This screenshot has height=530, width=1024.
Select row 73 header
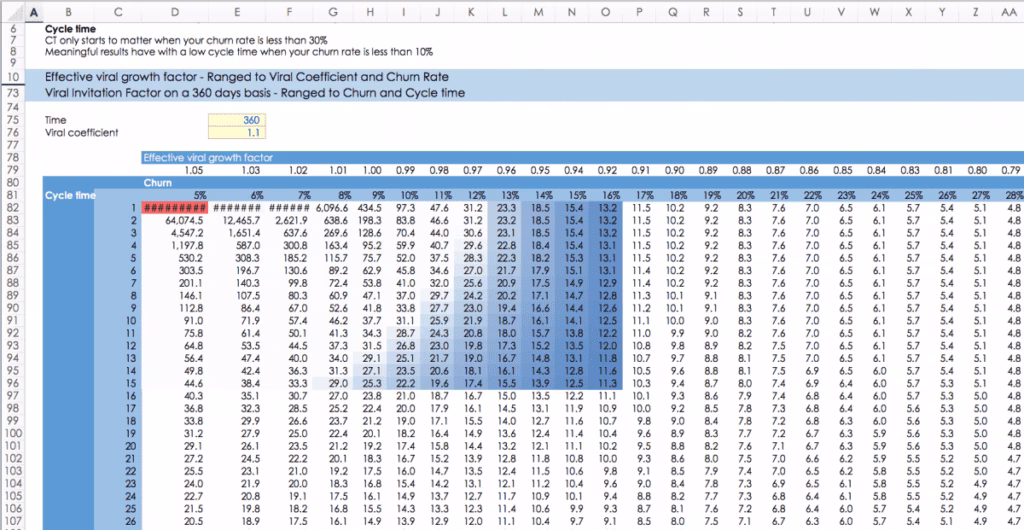click(x=12, y=93)
